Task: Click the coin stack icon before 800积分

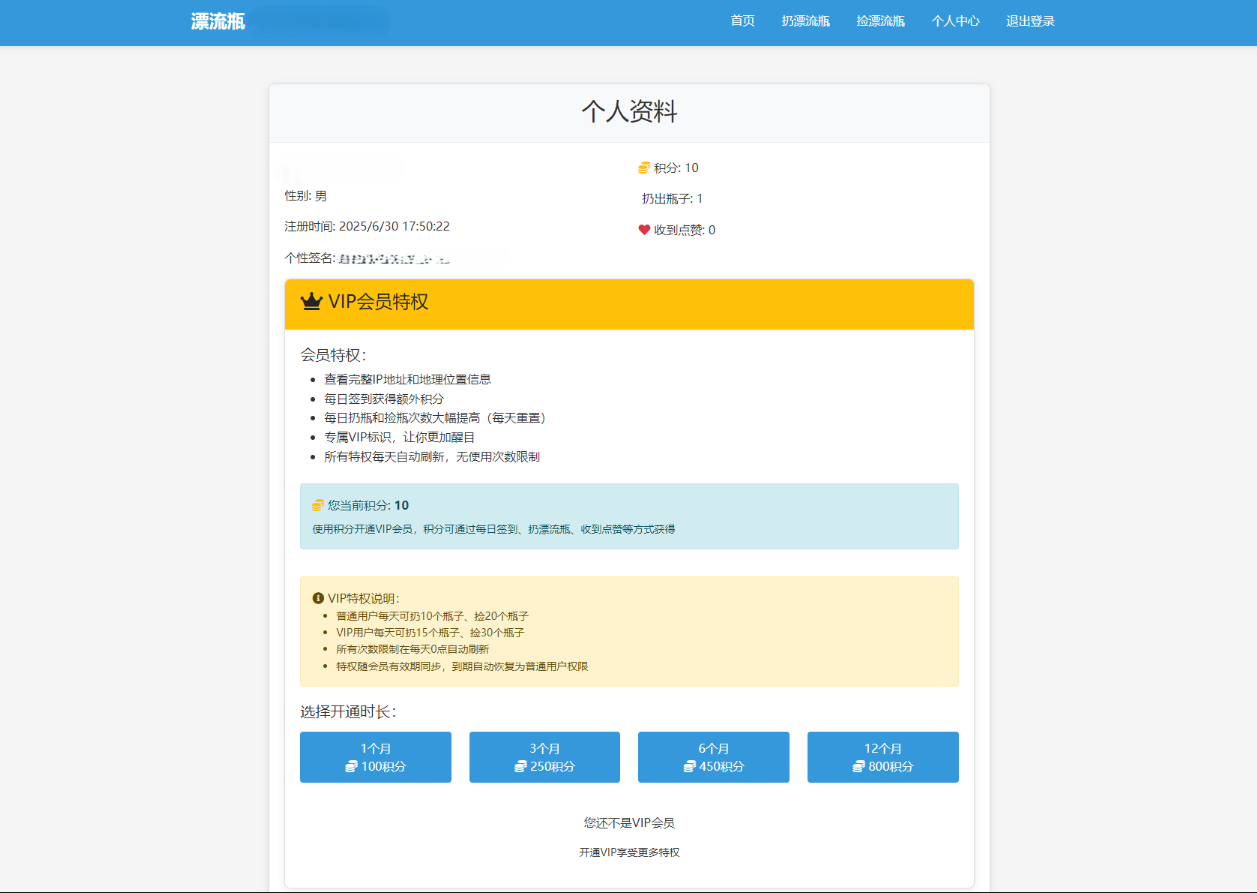Action: coord(858,767)
